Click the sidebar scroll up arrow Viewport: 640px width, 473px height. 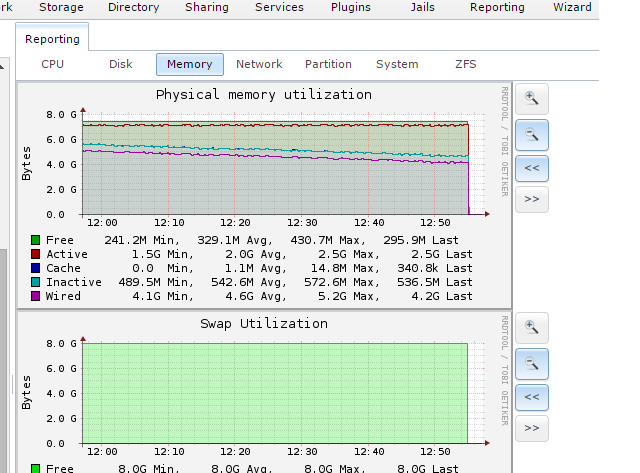2,67
